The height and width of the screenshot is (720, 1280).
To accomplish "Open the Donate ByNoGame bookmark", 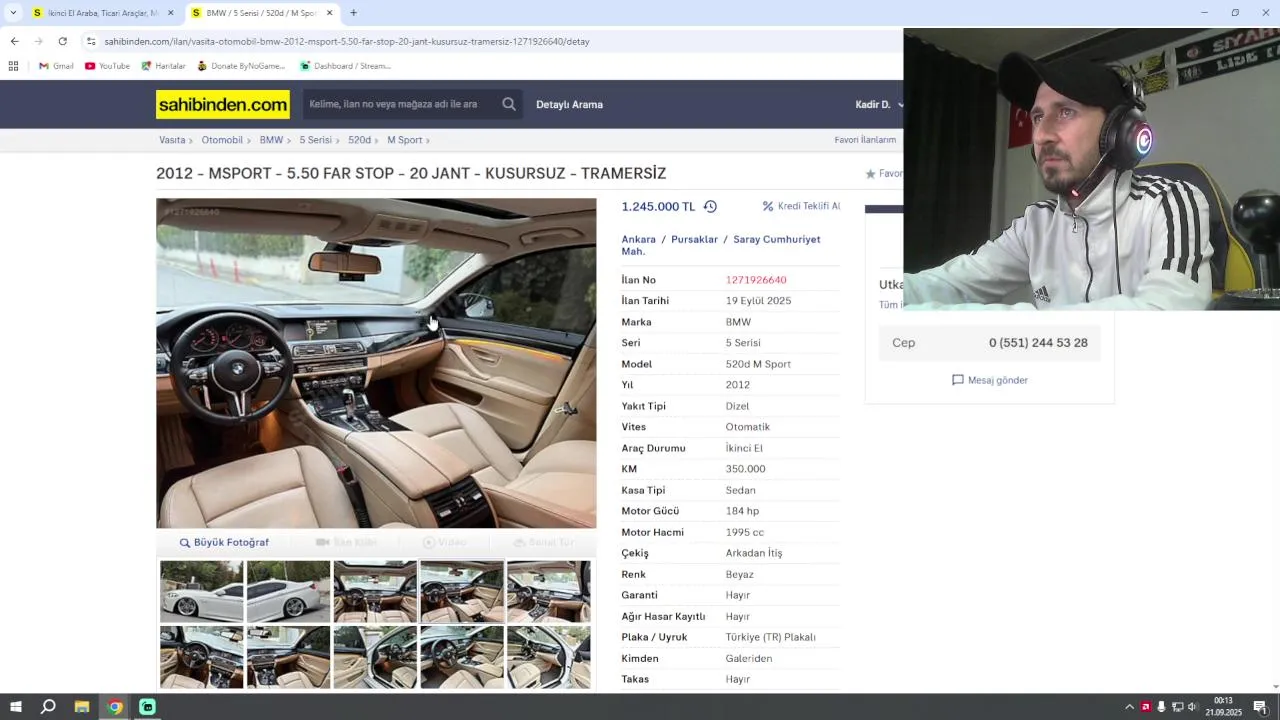I will tap(241, 66).
